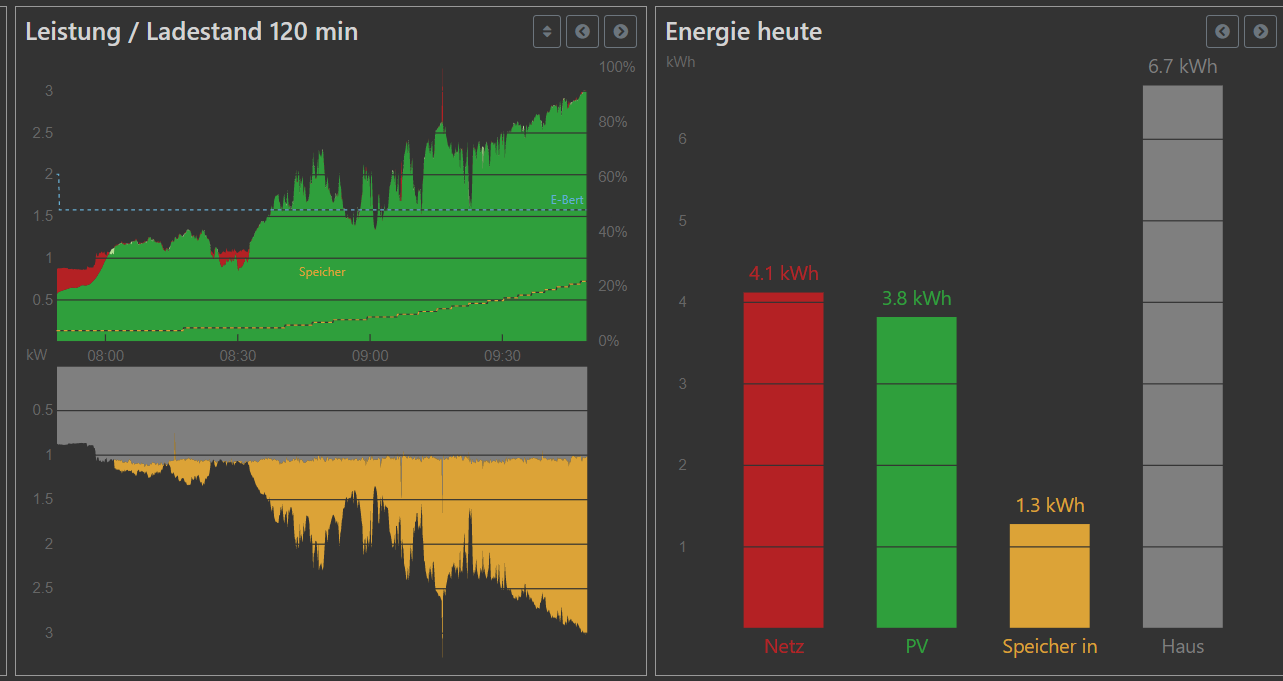Click the 09:30 time axis label
Image resolution: width=1283 pixels, height=681 pixels.
click(502, 355)
